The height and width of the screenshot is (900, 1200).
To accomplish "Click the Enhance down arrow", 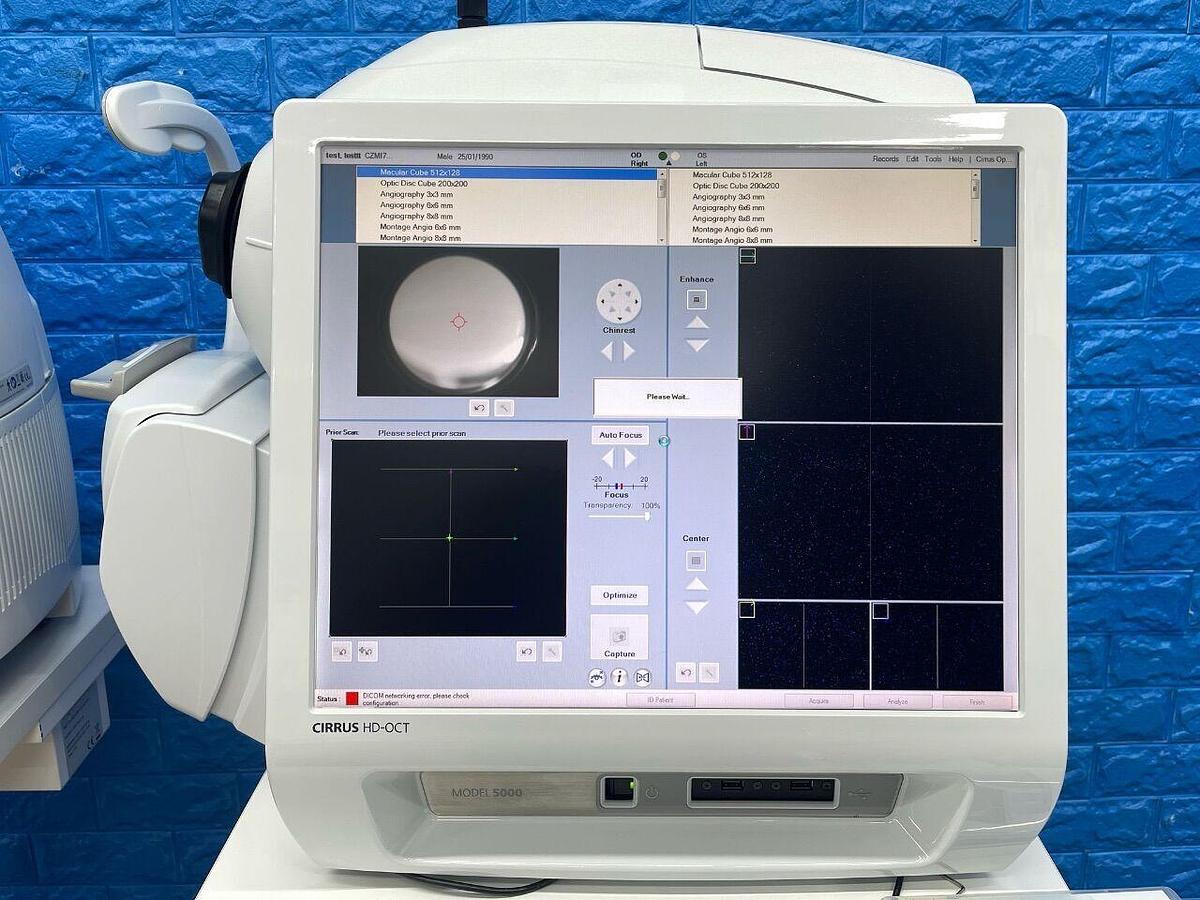I will pyautogui.click(x=697, y=345).
